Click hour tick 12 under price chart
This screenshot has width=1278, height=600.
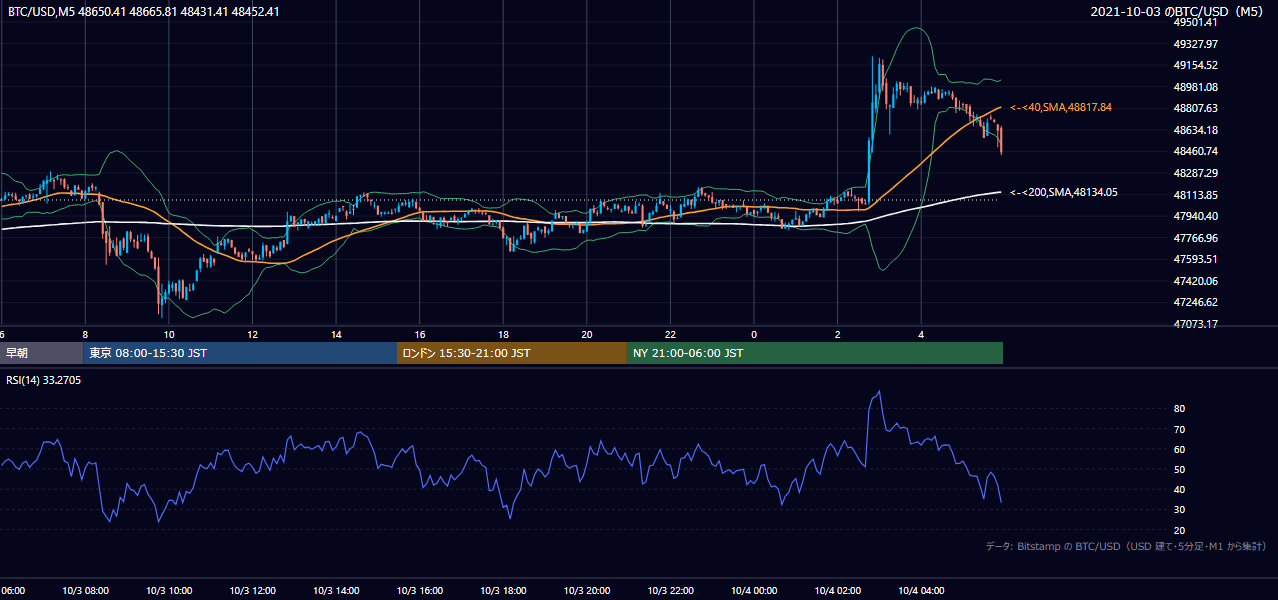click(253, 335)
